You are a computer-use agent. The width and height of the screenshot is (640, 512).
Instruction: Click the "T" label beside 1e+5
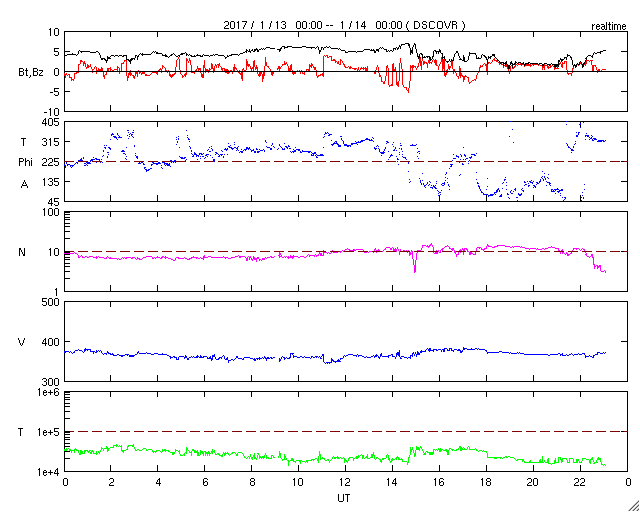(21, 432)
